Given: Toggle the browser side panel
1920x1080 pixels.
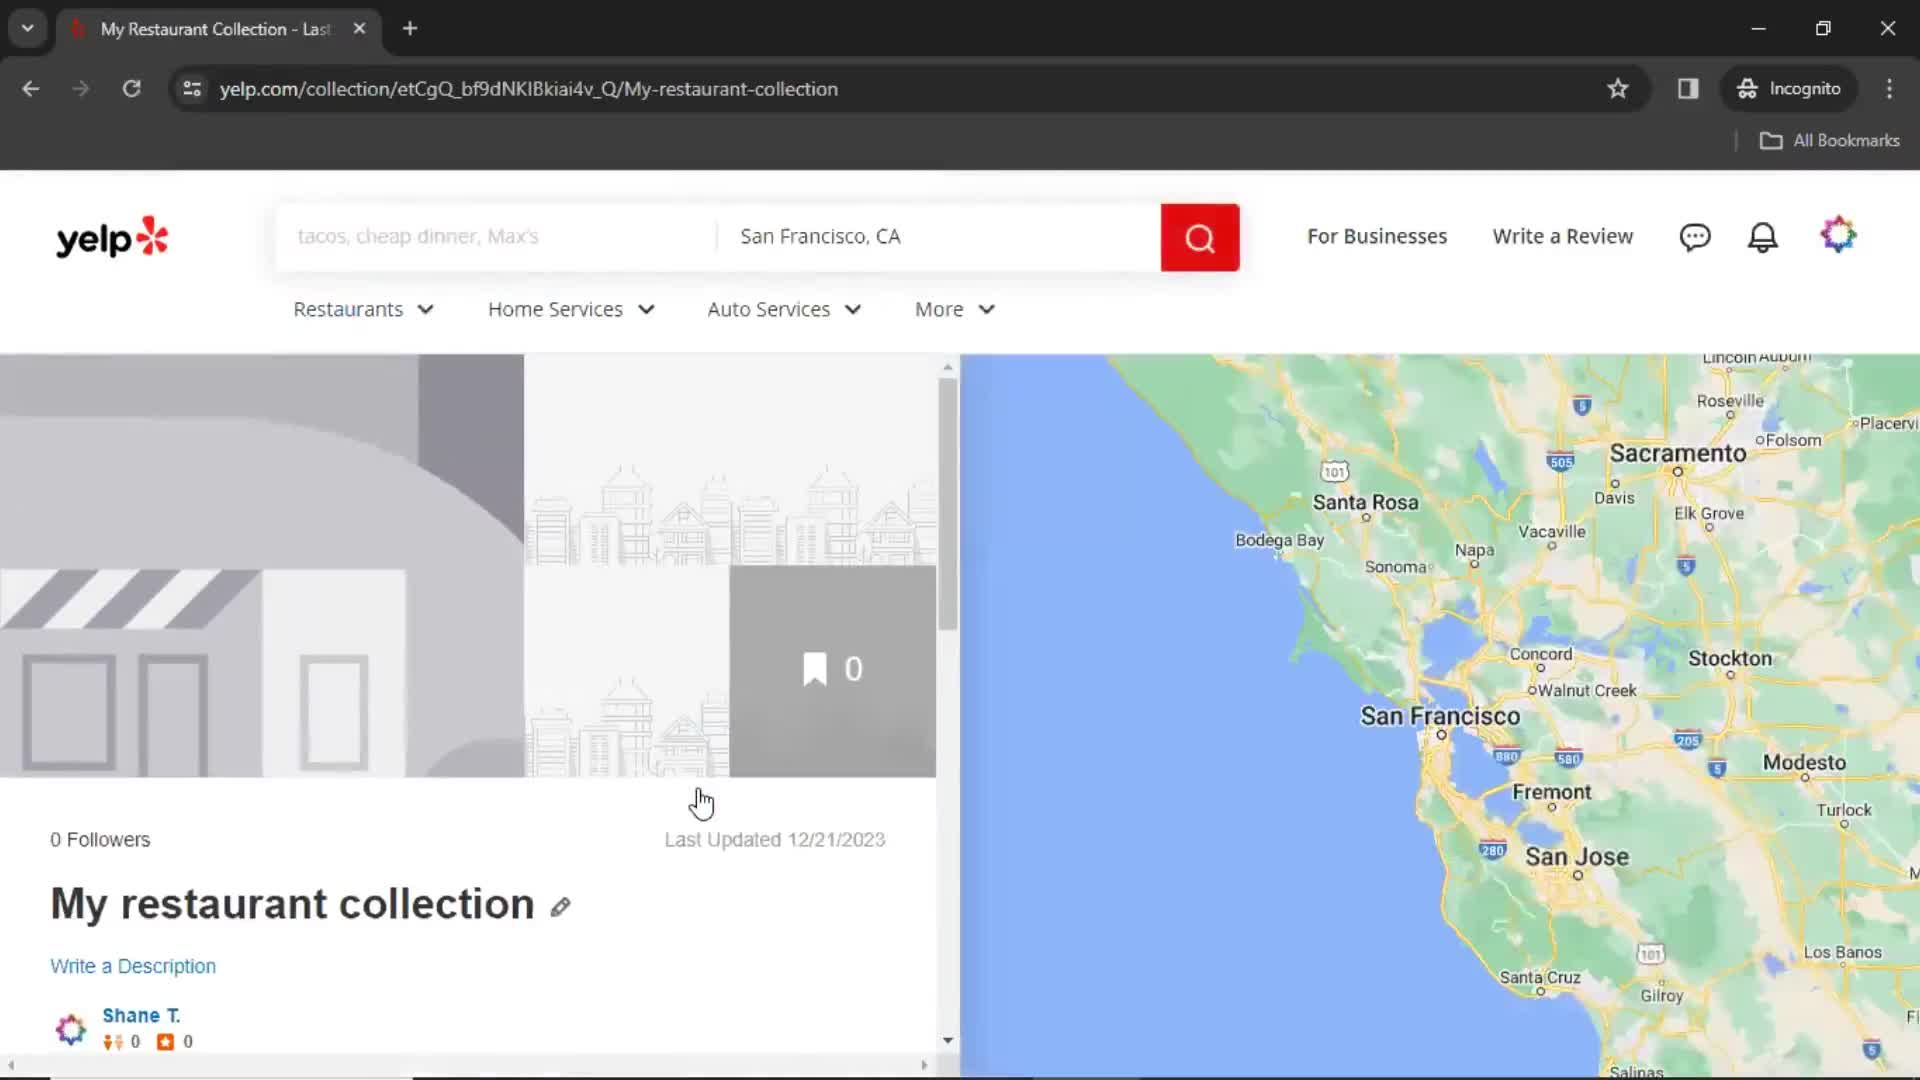Looking at the screenshot, I should tap(1688, 89).
